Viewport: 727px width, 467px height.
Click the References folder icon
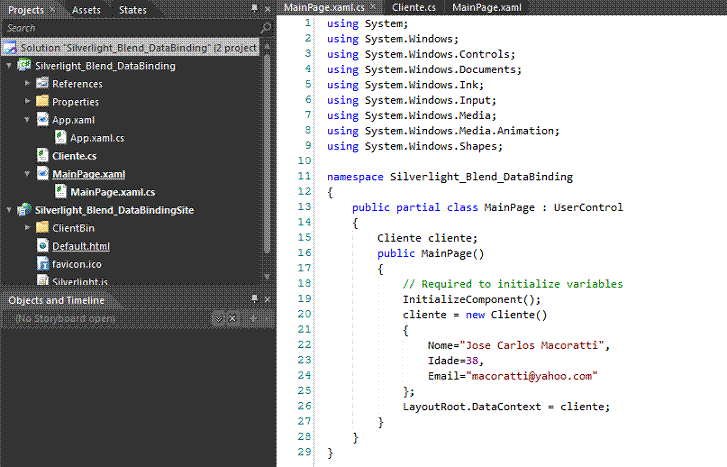click(42, 83)
